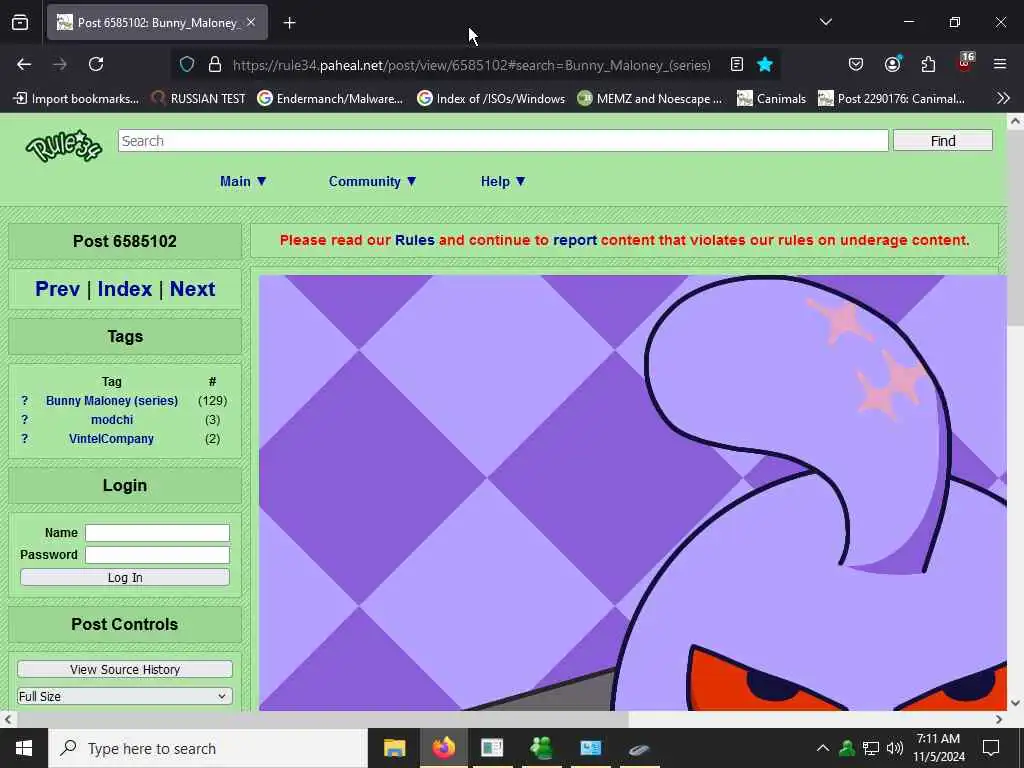Screen dimensions: 1024x768
Task: Open the Firefox View icon at the top left
Action: point(20,23)
